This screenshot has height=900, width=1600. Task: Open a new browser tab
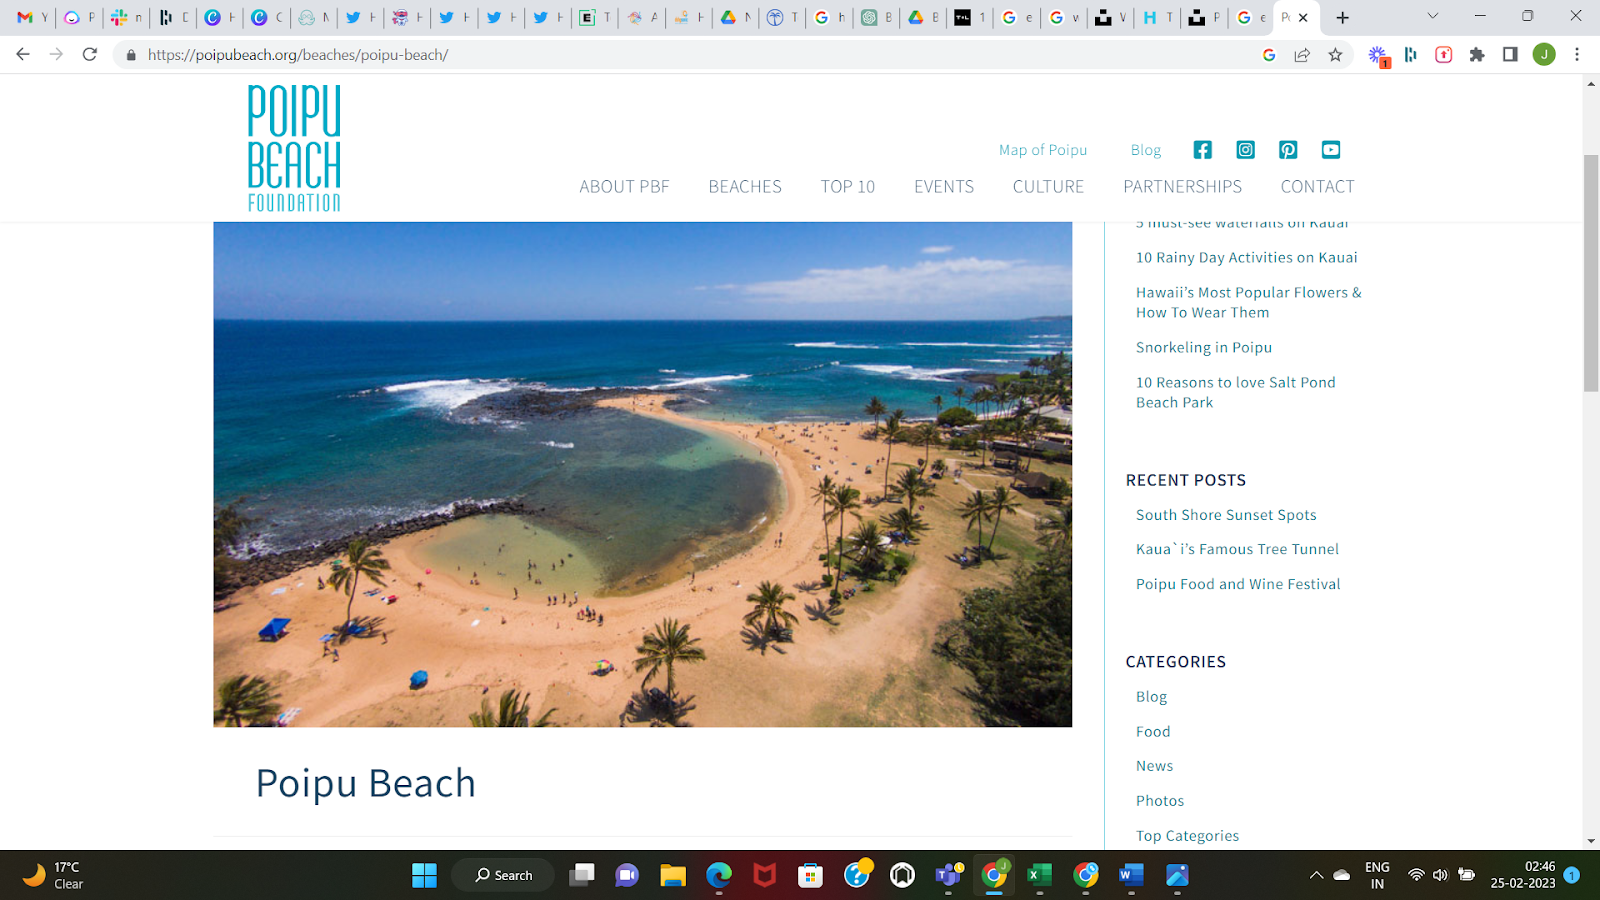click(1342, 17)
